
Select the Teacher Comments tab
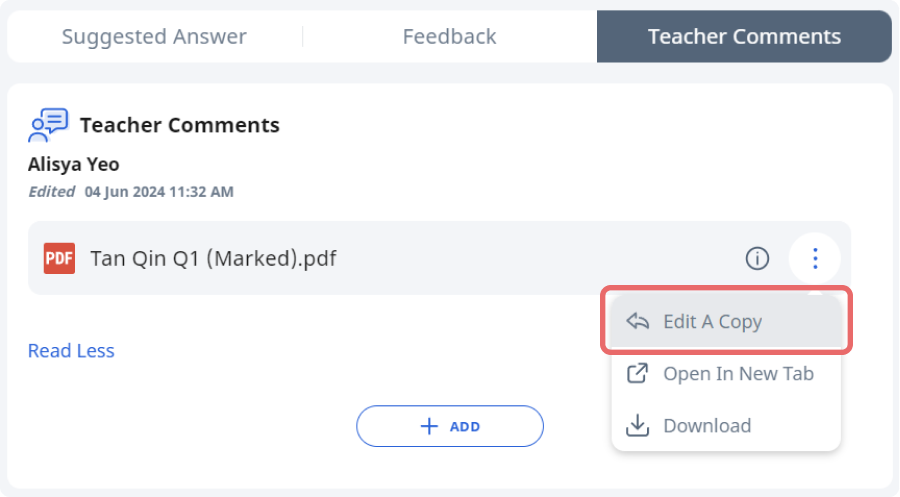pyautogui.click(x=744, y=36)
